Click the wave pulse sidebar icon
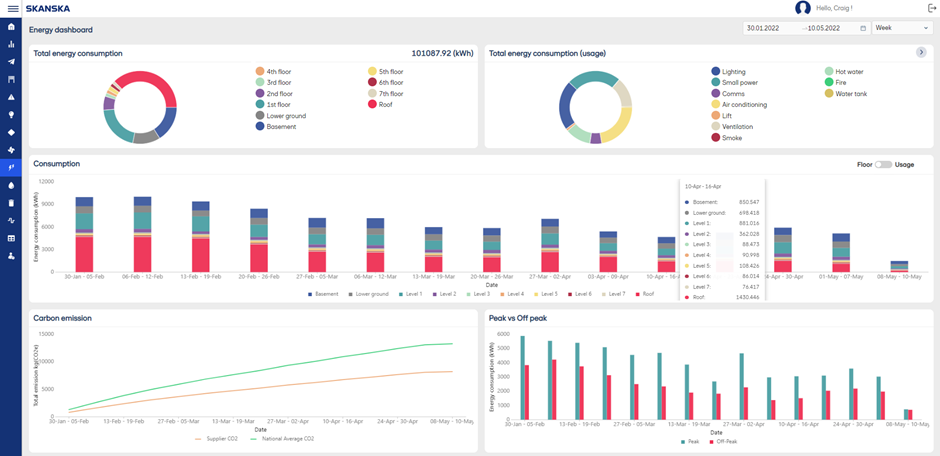Image resolution: width=940 pixels, height=456 pixels. point(11,221)
